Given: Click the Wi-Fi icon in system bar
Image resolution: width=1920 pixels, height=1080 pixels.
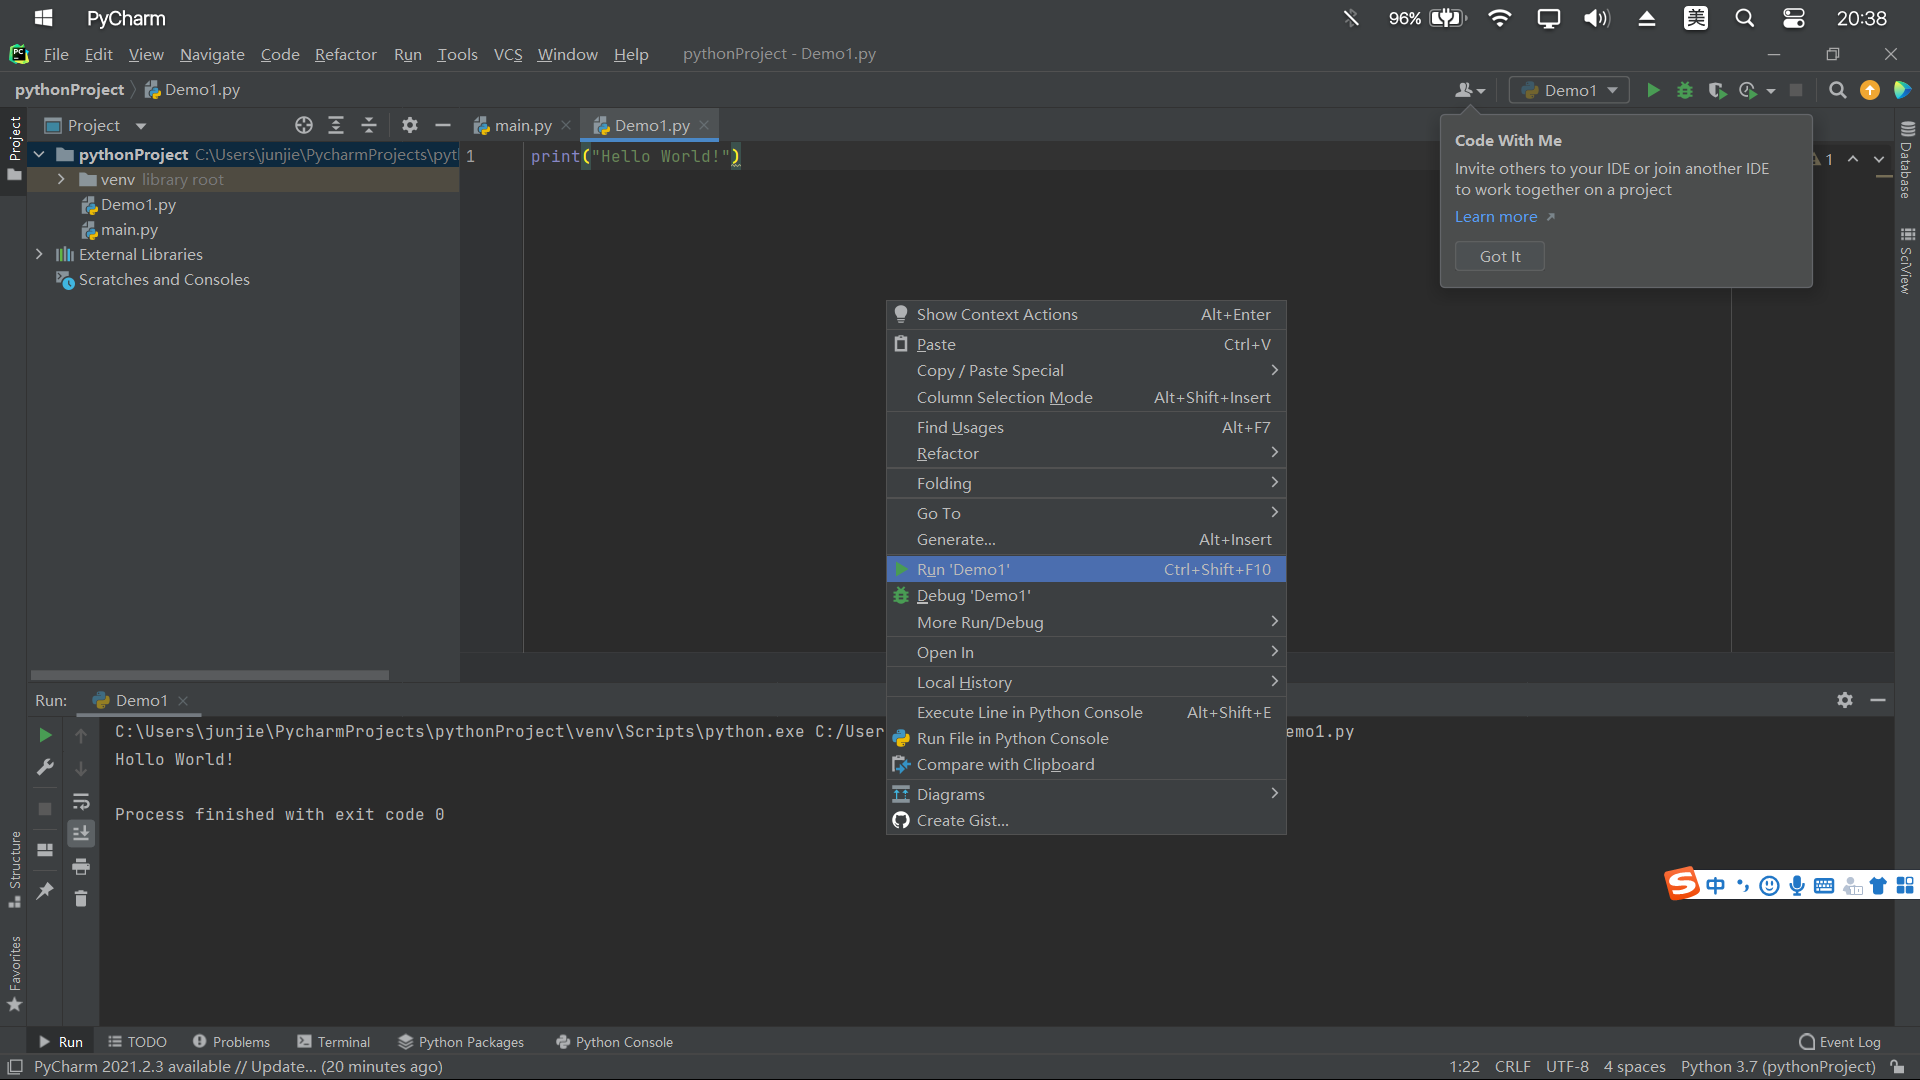Looking at the screenshot, I should (x=1499, y=18).
